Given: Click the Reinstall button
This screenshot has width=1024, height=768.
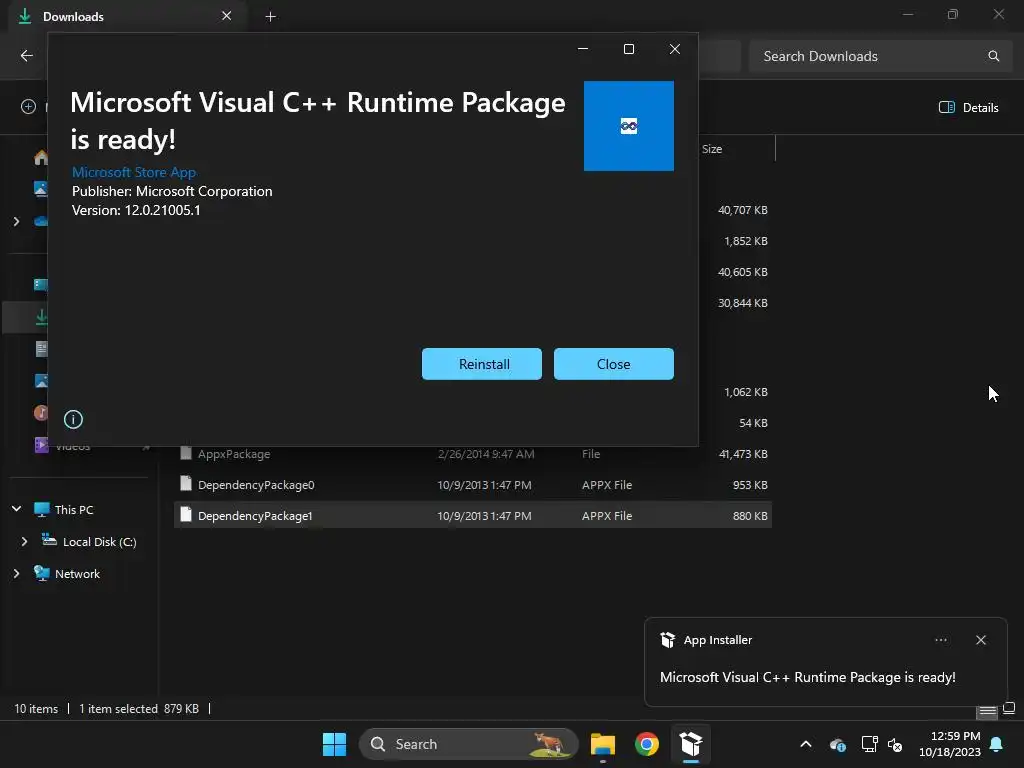Looking at the screenshot, I should [482, 364].
